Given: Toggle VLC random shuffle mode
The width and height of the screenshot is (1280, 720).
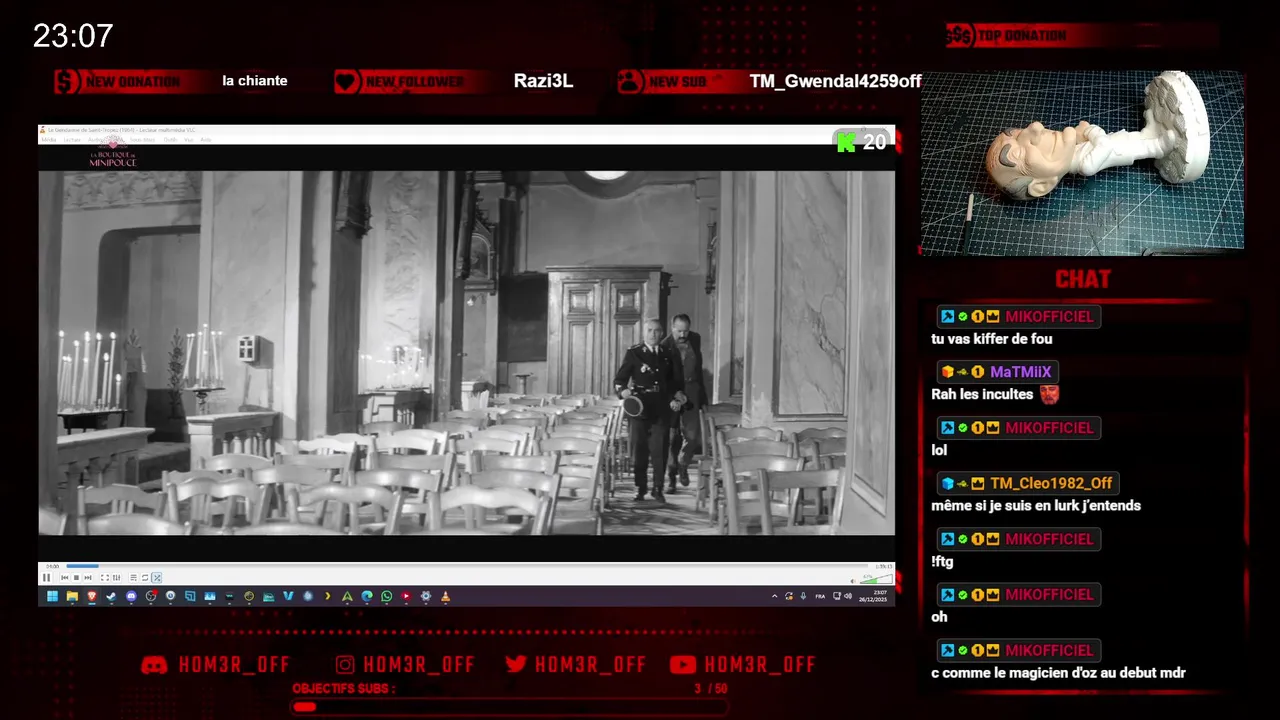Looking at the screenshot, I should pyautogui.click(x=157, y=577).
